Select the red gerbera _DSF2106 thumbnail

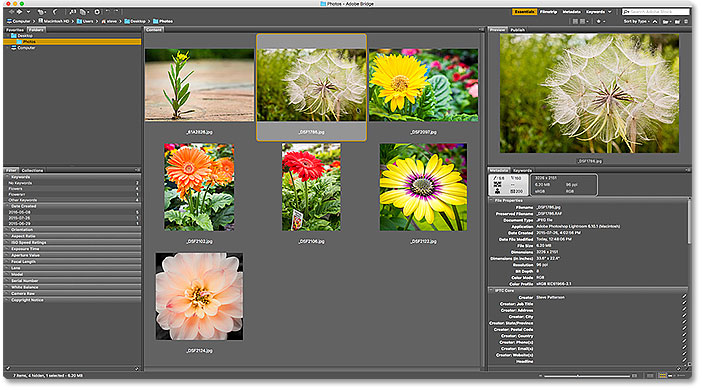[311, 187]
